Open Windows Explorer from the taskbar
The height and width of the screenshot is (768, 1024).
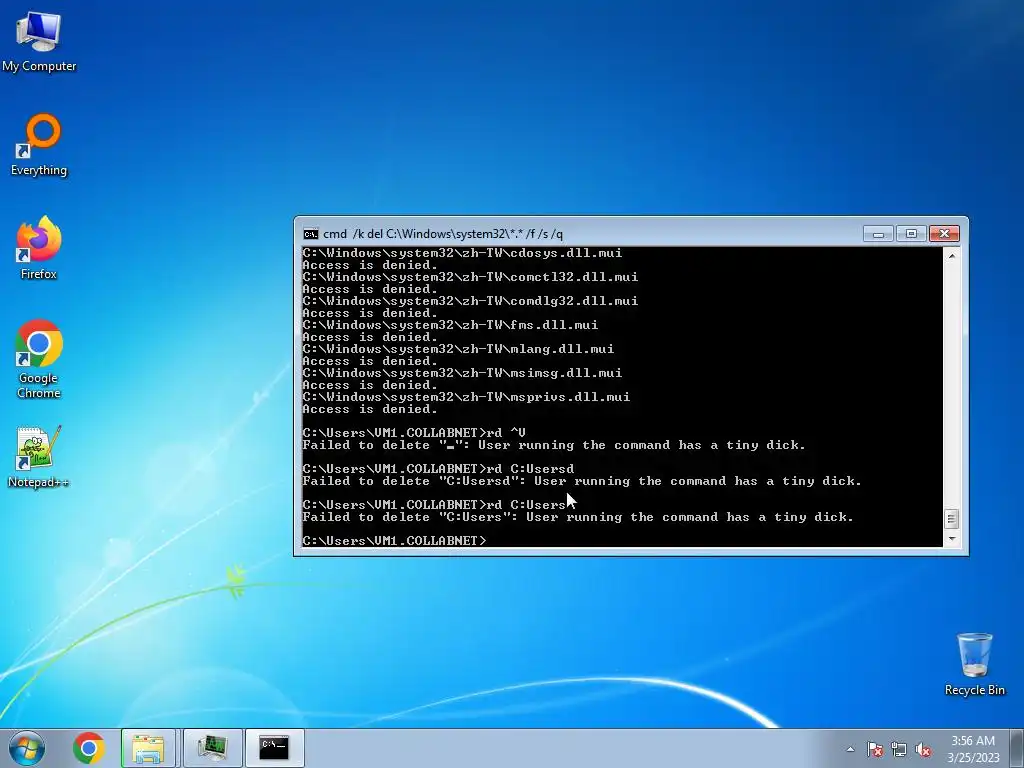coord(148,748)
